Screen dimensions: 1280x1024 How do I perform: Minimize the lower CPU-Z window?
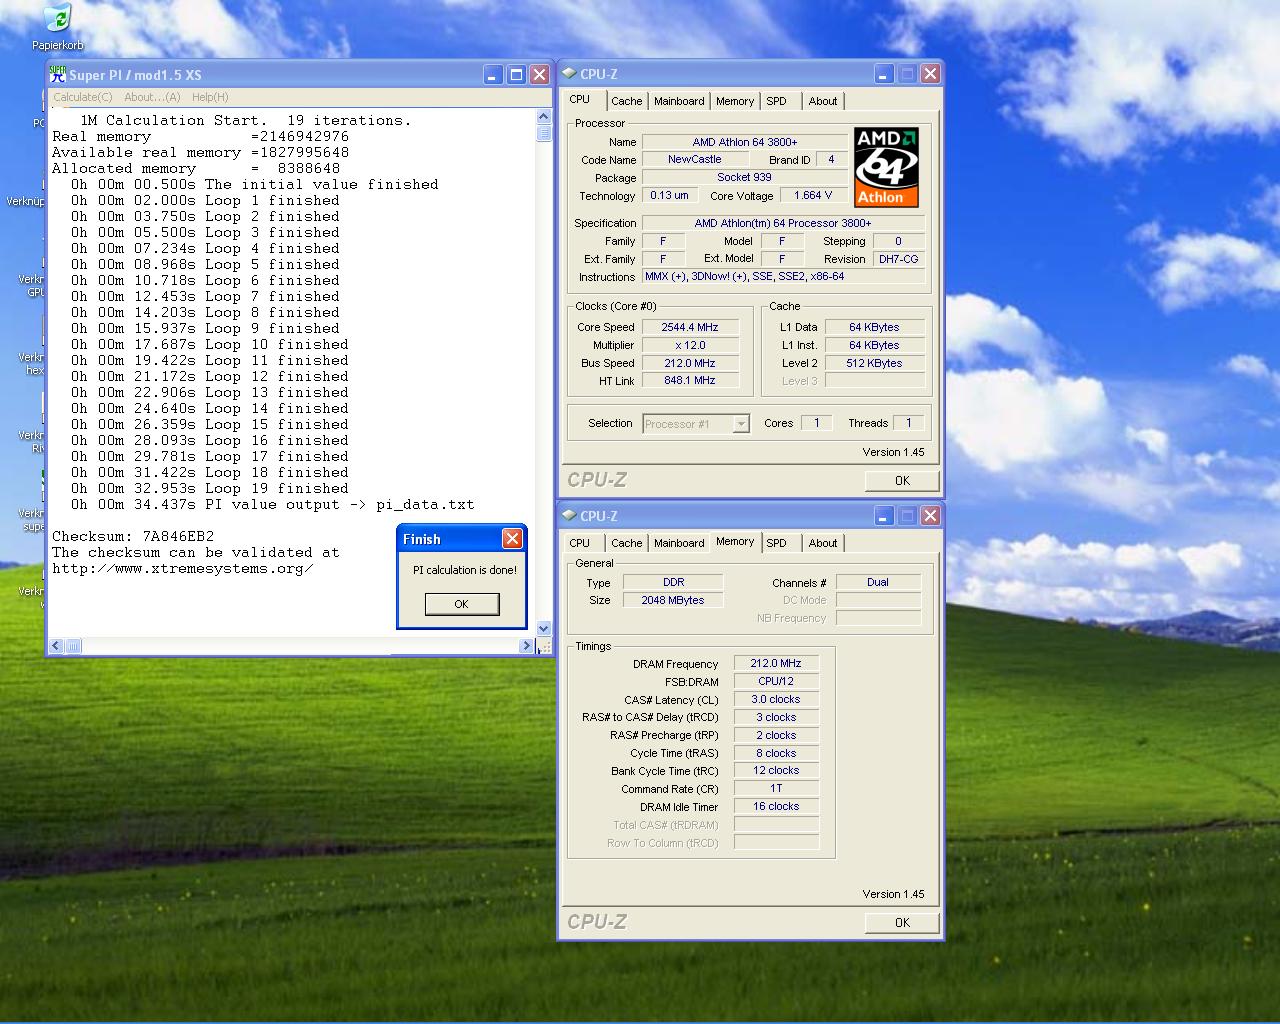(x=884, y=515)
